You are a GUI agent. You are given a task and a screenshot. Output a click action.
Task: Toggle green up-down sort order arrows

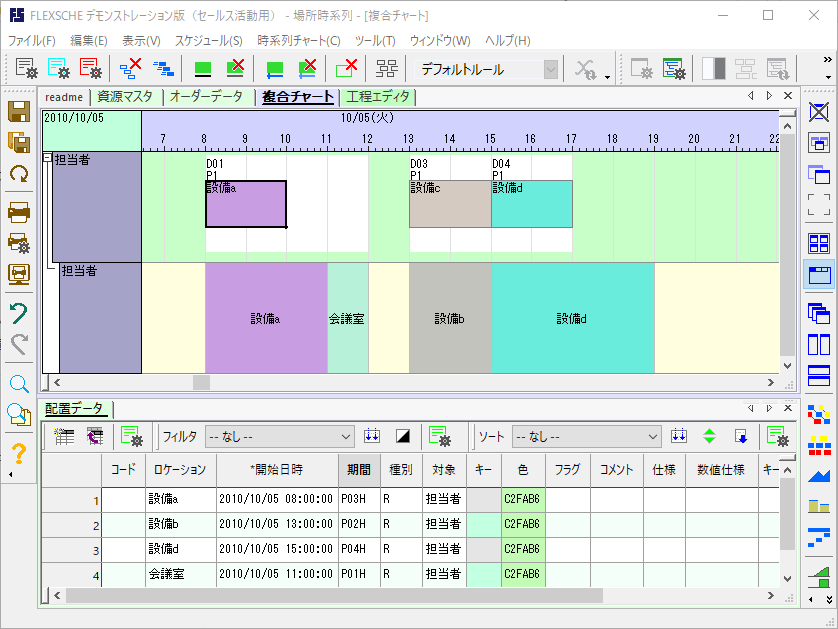pos(709,436)
